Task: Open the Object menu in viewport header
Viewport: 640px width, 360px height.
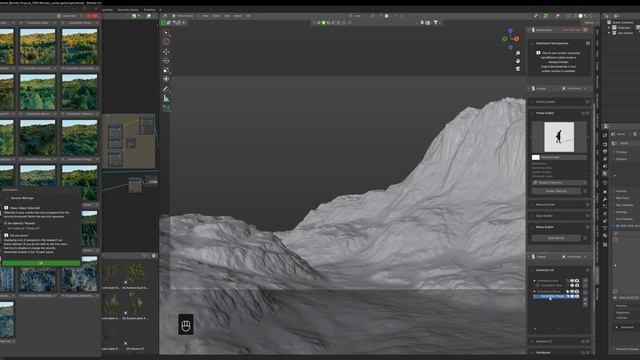Action: [x=238, y=16]
